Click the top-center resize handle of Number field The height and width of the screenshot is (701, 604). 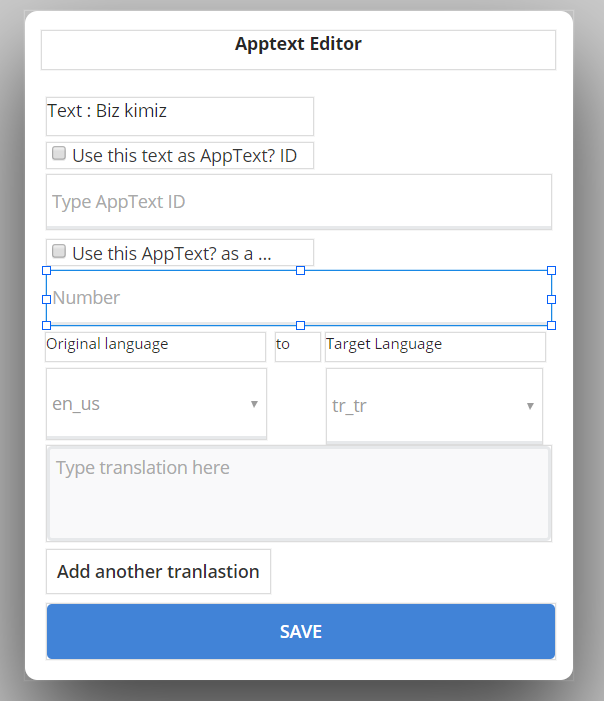(300, 271)
